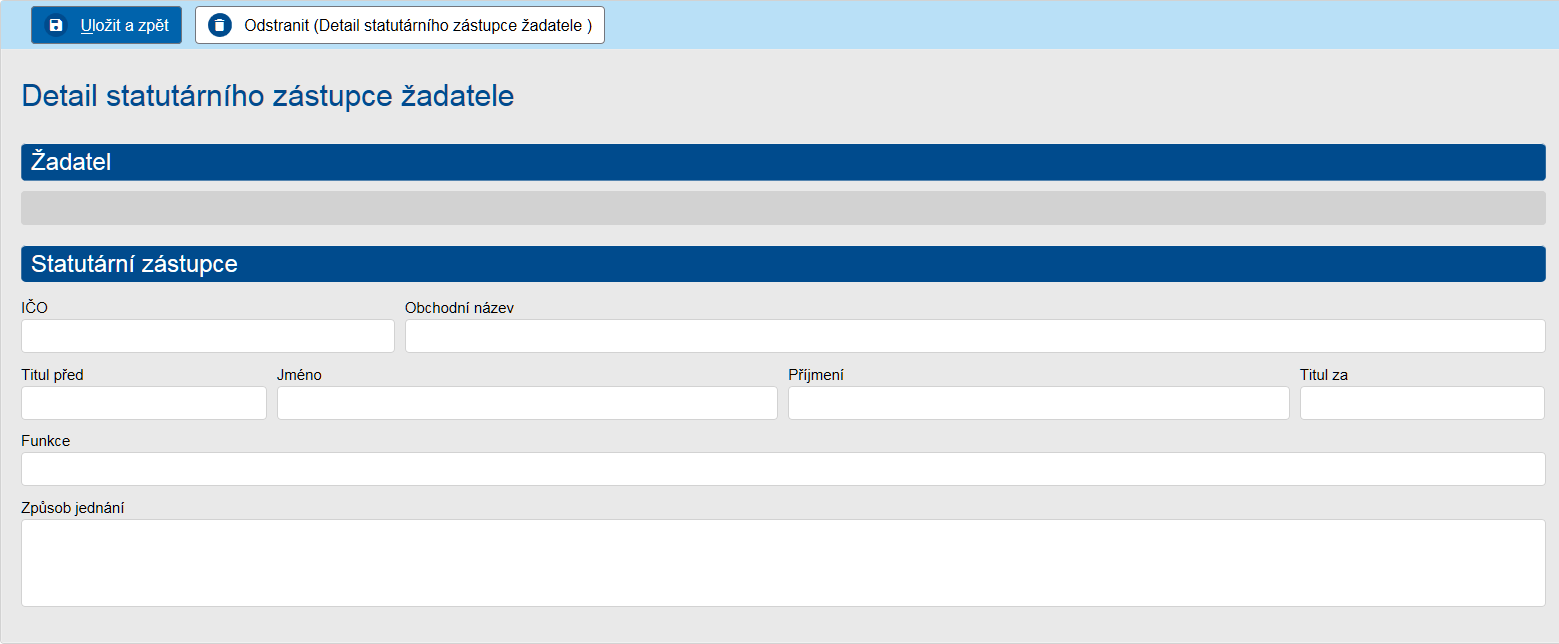Viewport: 1559px width, 644px height.
Task: Click the save disk icon
Action: coord(54,25)
